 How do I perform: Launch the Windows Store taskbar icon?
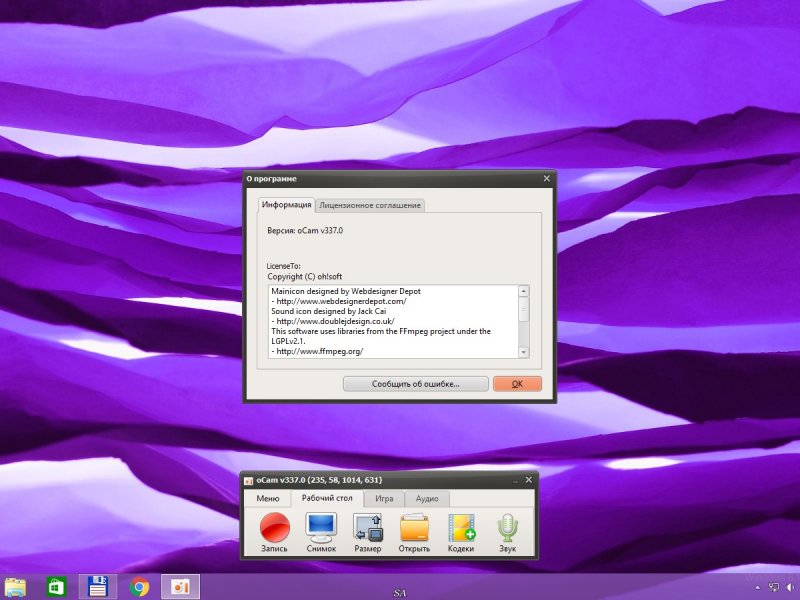(56, 587)
